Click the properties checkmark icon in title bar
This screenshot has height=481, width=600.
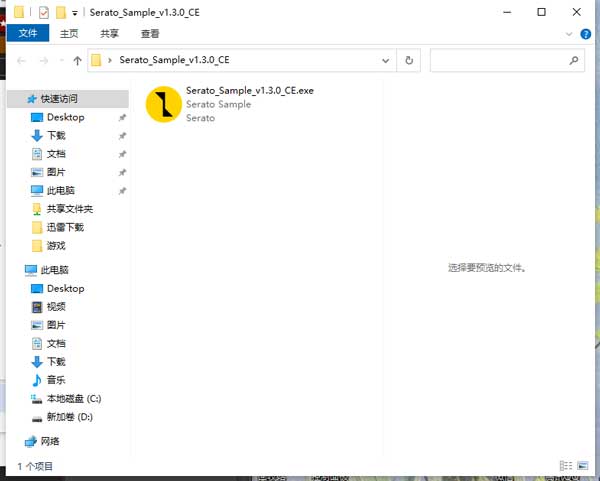pos(44,13)
